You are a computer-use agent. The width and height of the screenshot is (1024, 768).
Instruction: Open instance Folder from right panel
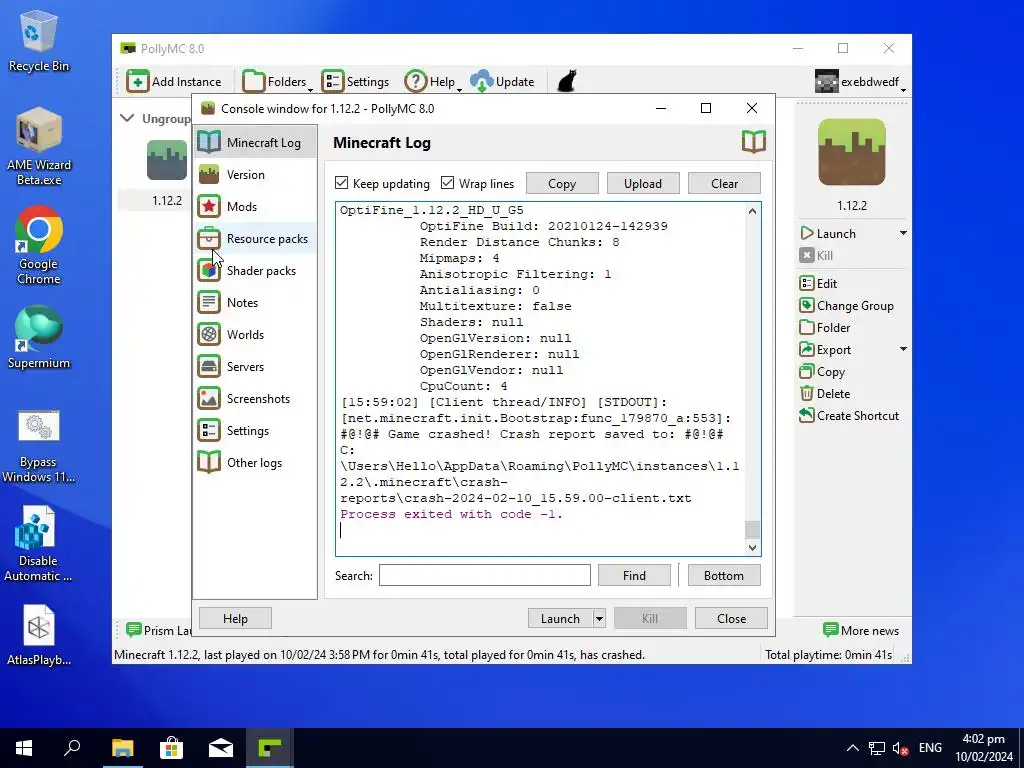(x=825, y=328)
